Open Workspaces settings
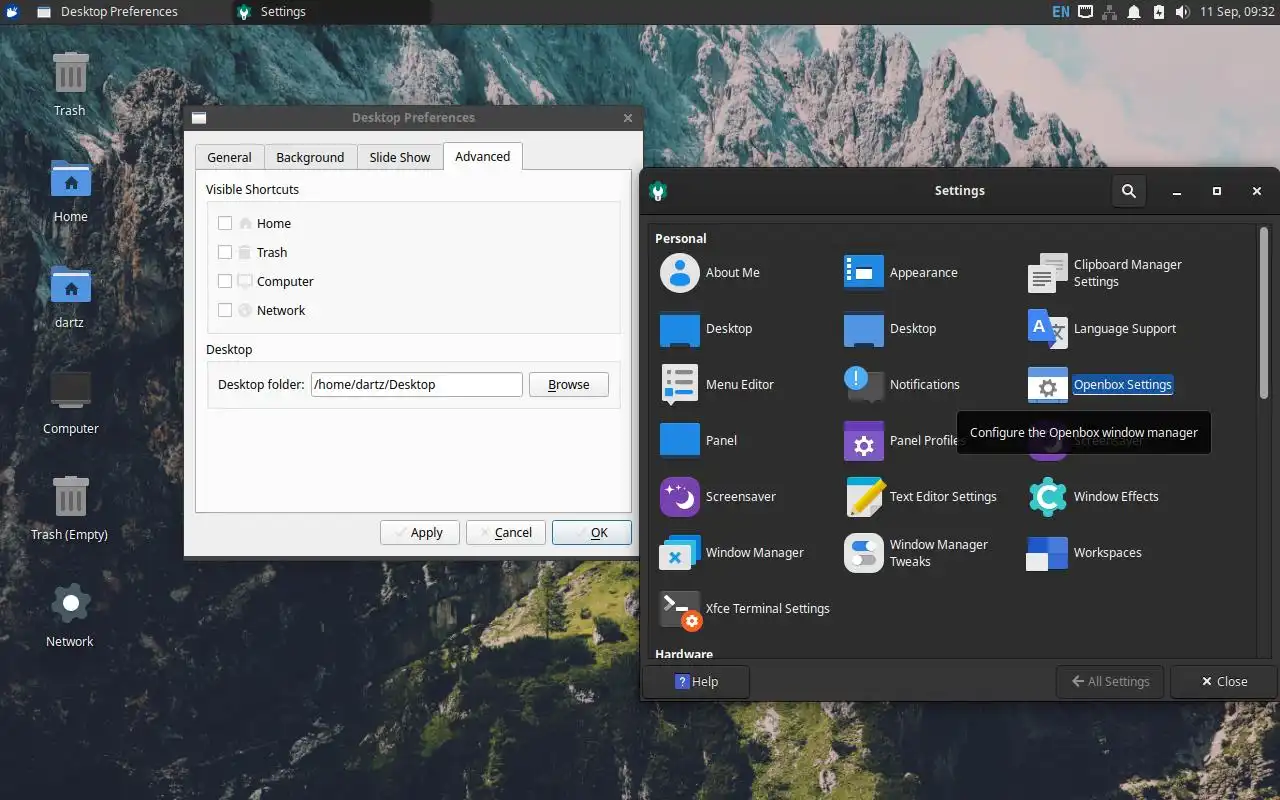Image resolution: width=1280 pixels, height=800 pixels. click(x=1085, y=552)
